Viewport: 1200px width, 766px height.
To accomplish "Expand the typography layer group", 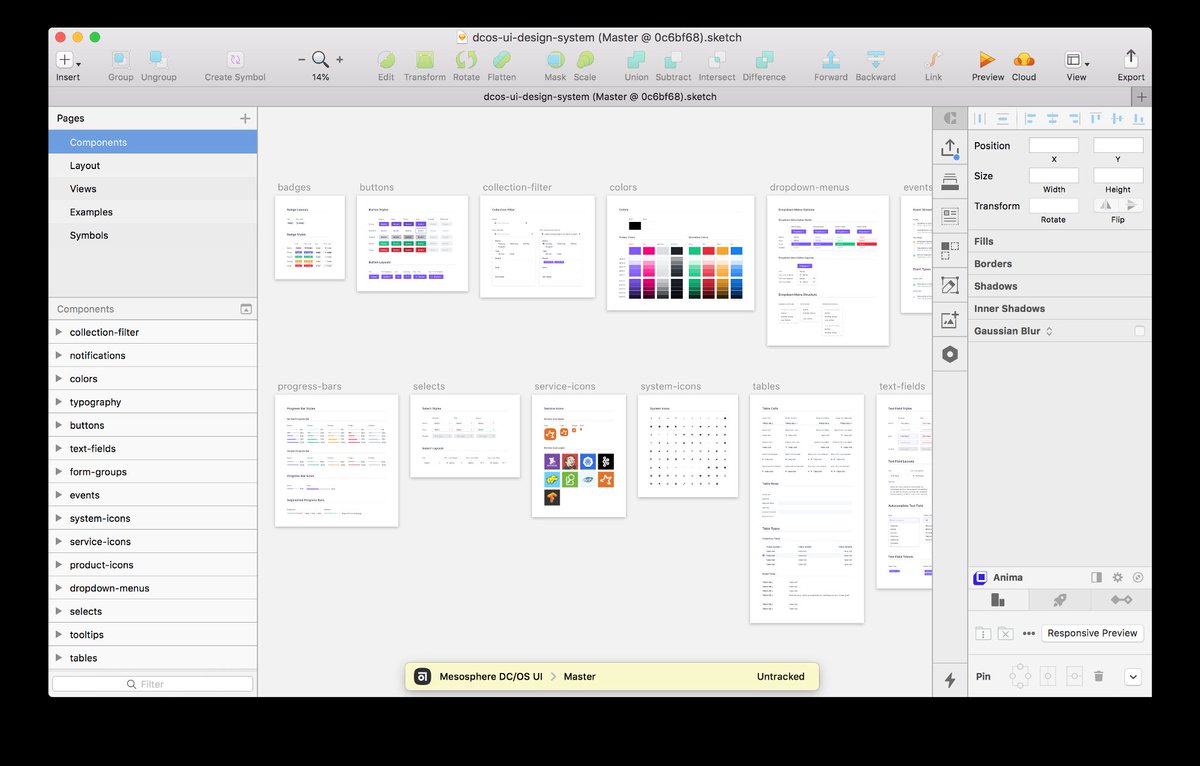I will pyautogui.click(x=59, y=402).
